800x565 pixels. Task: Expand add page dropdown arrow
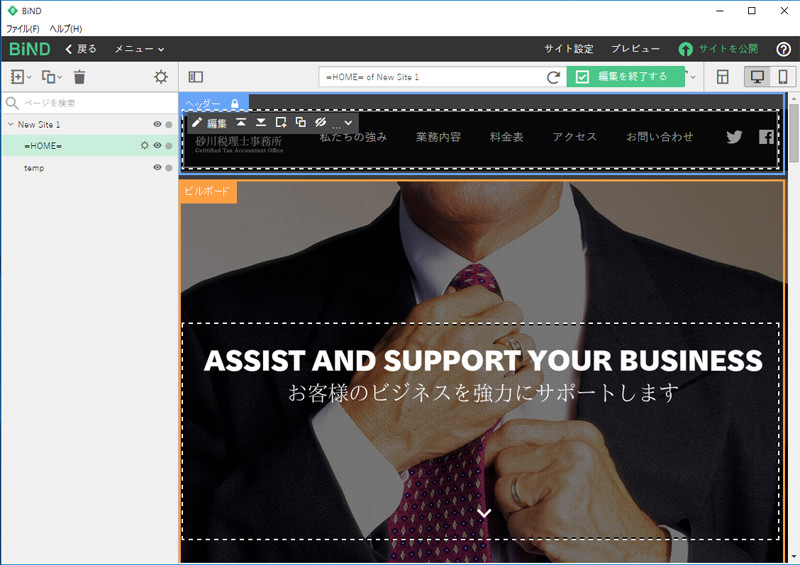pos(29,77)
